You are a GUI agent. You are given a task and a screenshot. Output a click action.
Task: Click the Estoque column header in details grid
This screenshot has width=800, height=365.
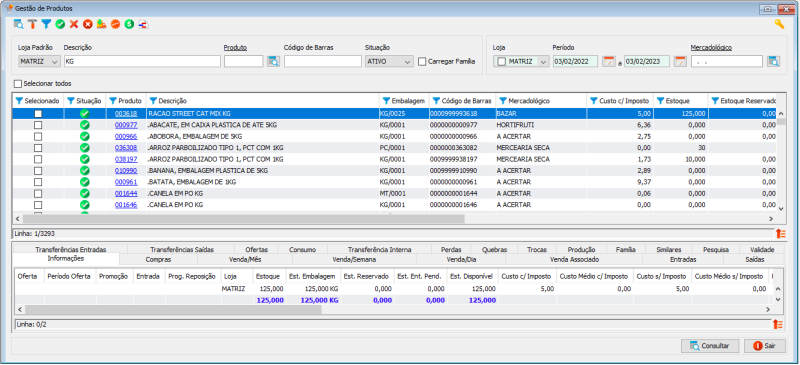[269, 276]
